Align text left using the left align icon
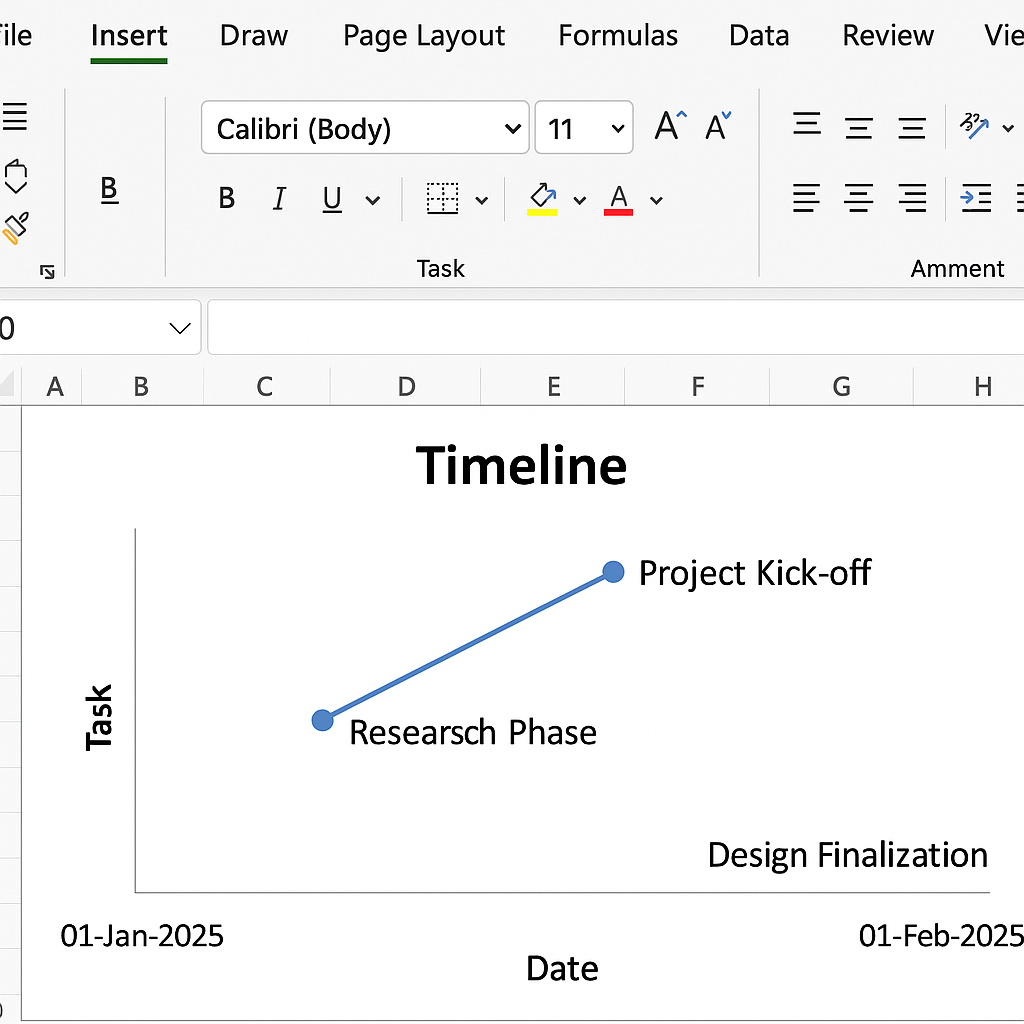Screen dimensions: 1024x1024 pyautogui.click(x=806, y=198)
